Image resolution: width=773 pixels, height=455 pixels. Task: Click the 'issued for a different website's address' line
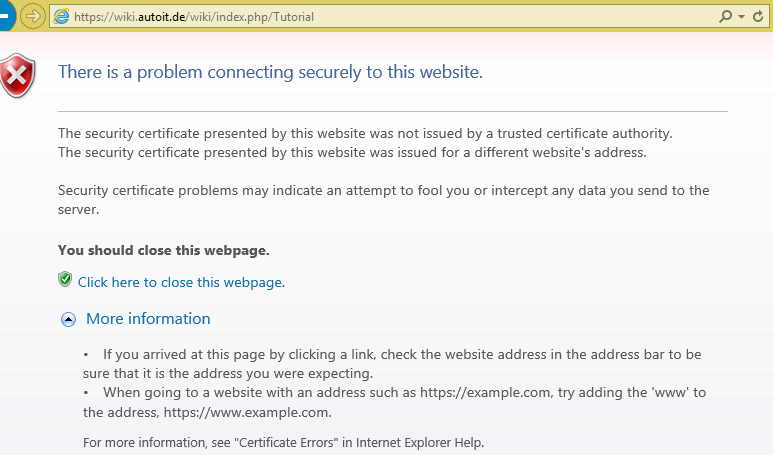(352, 153)
